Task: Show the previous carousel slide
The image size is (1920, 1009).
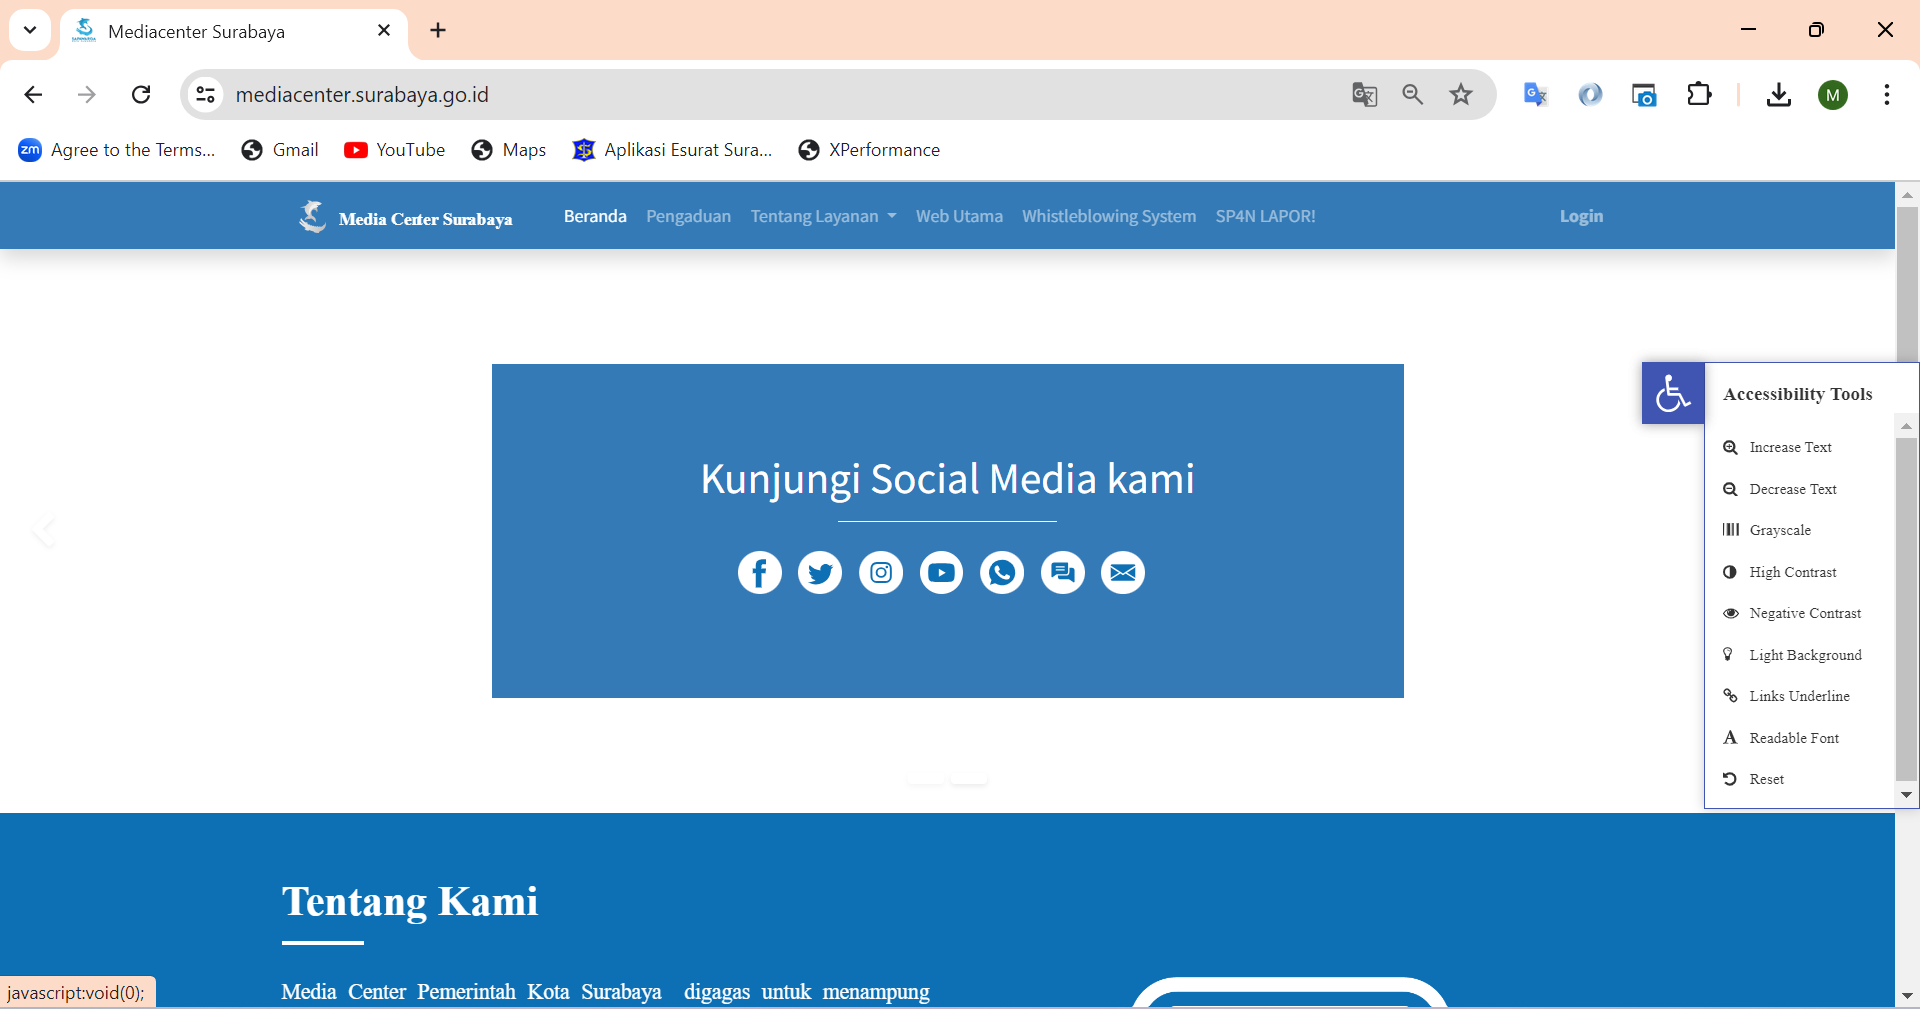Action: pyautogui.click(x=44, y=531)
